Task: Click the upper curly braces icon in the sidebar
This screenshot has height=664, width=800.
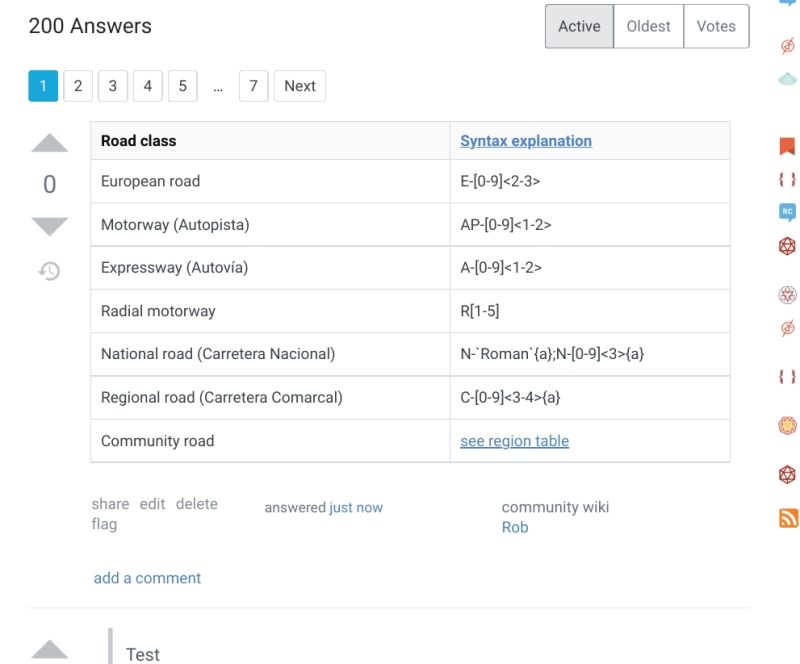Action: tap(787, 178)
